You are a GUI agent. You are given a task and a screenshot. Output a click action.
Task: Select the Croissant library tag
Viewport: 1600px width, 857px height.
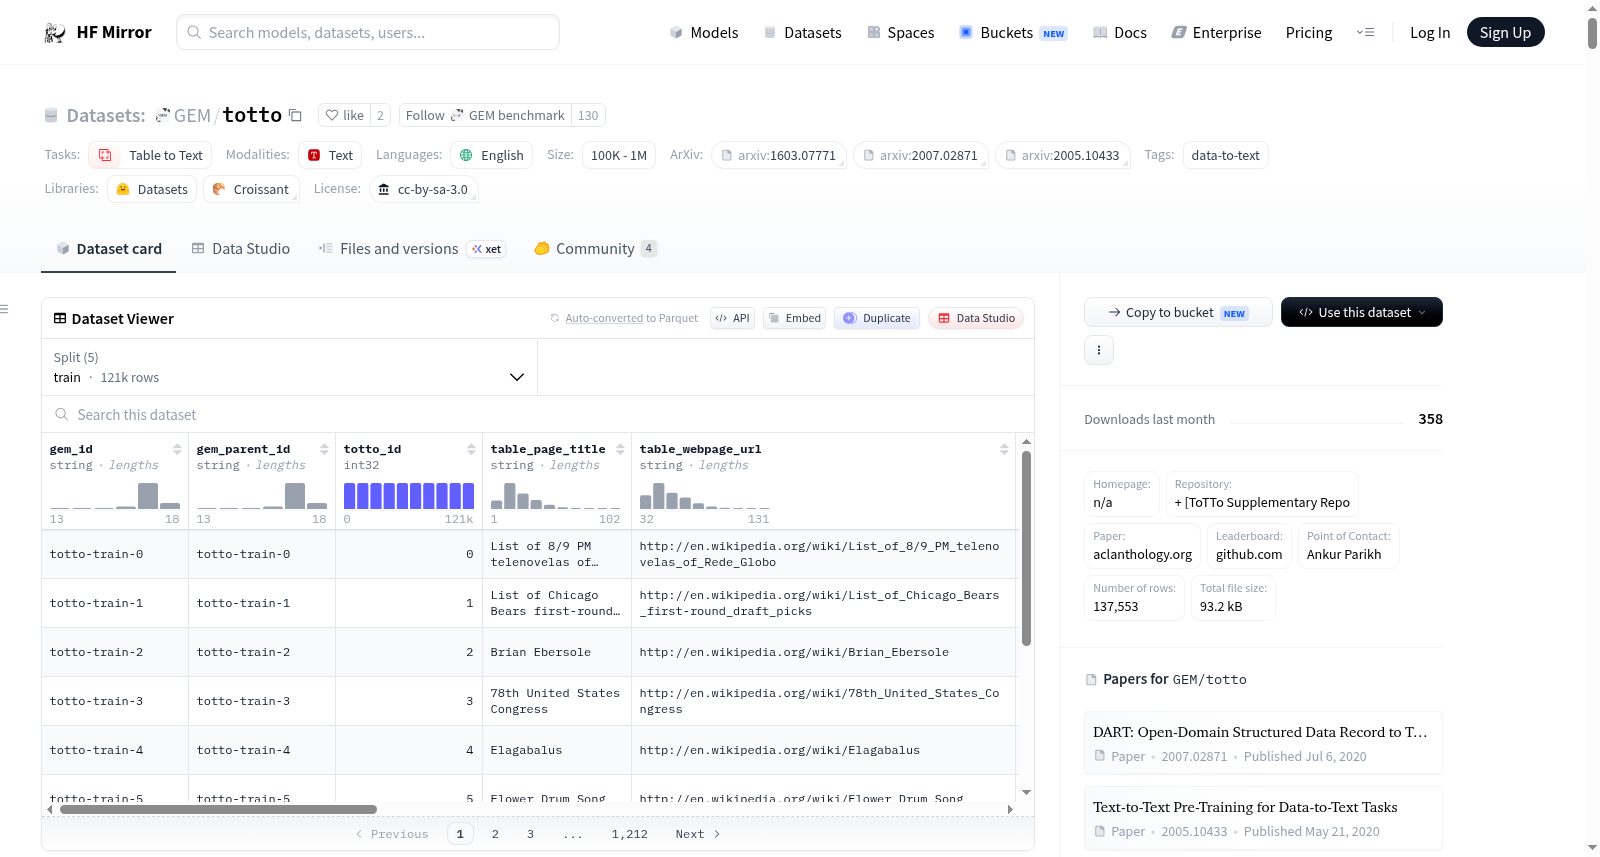coord(251,189)
